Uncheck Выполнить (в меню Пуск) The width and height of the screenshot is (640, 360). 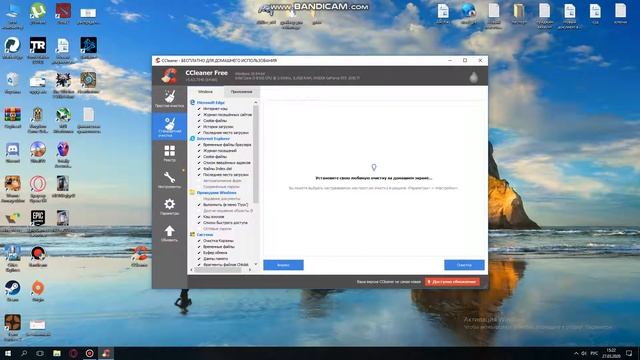[199, 204]
